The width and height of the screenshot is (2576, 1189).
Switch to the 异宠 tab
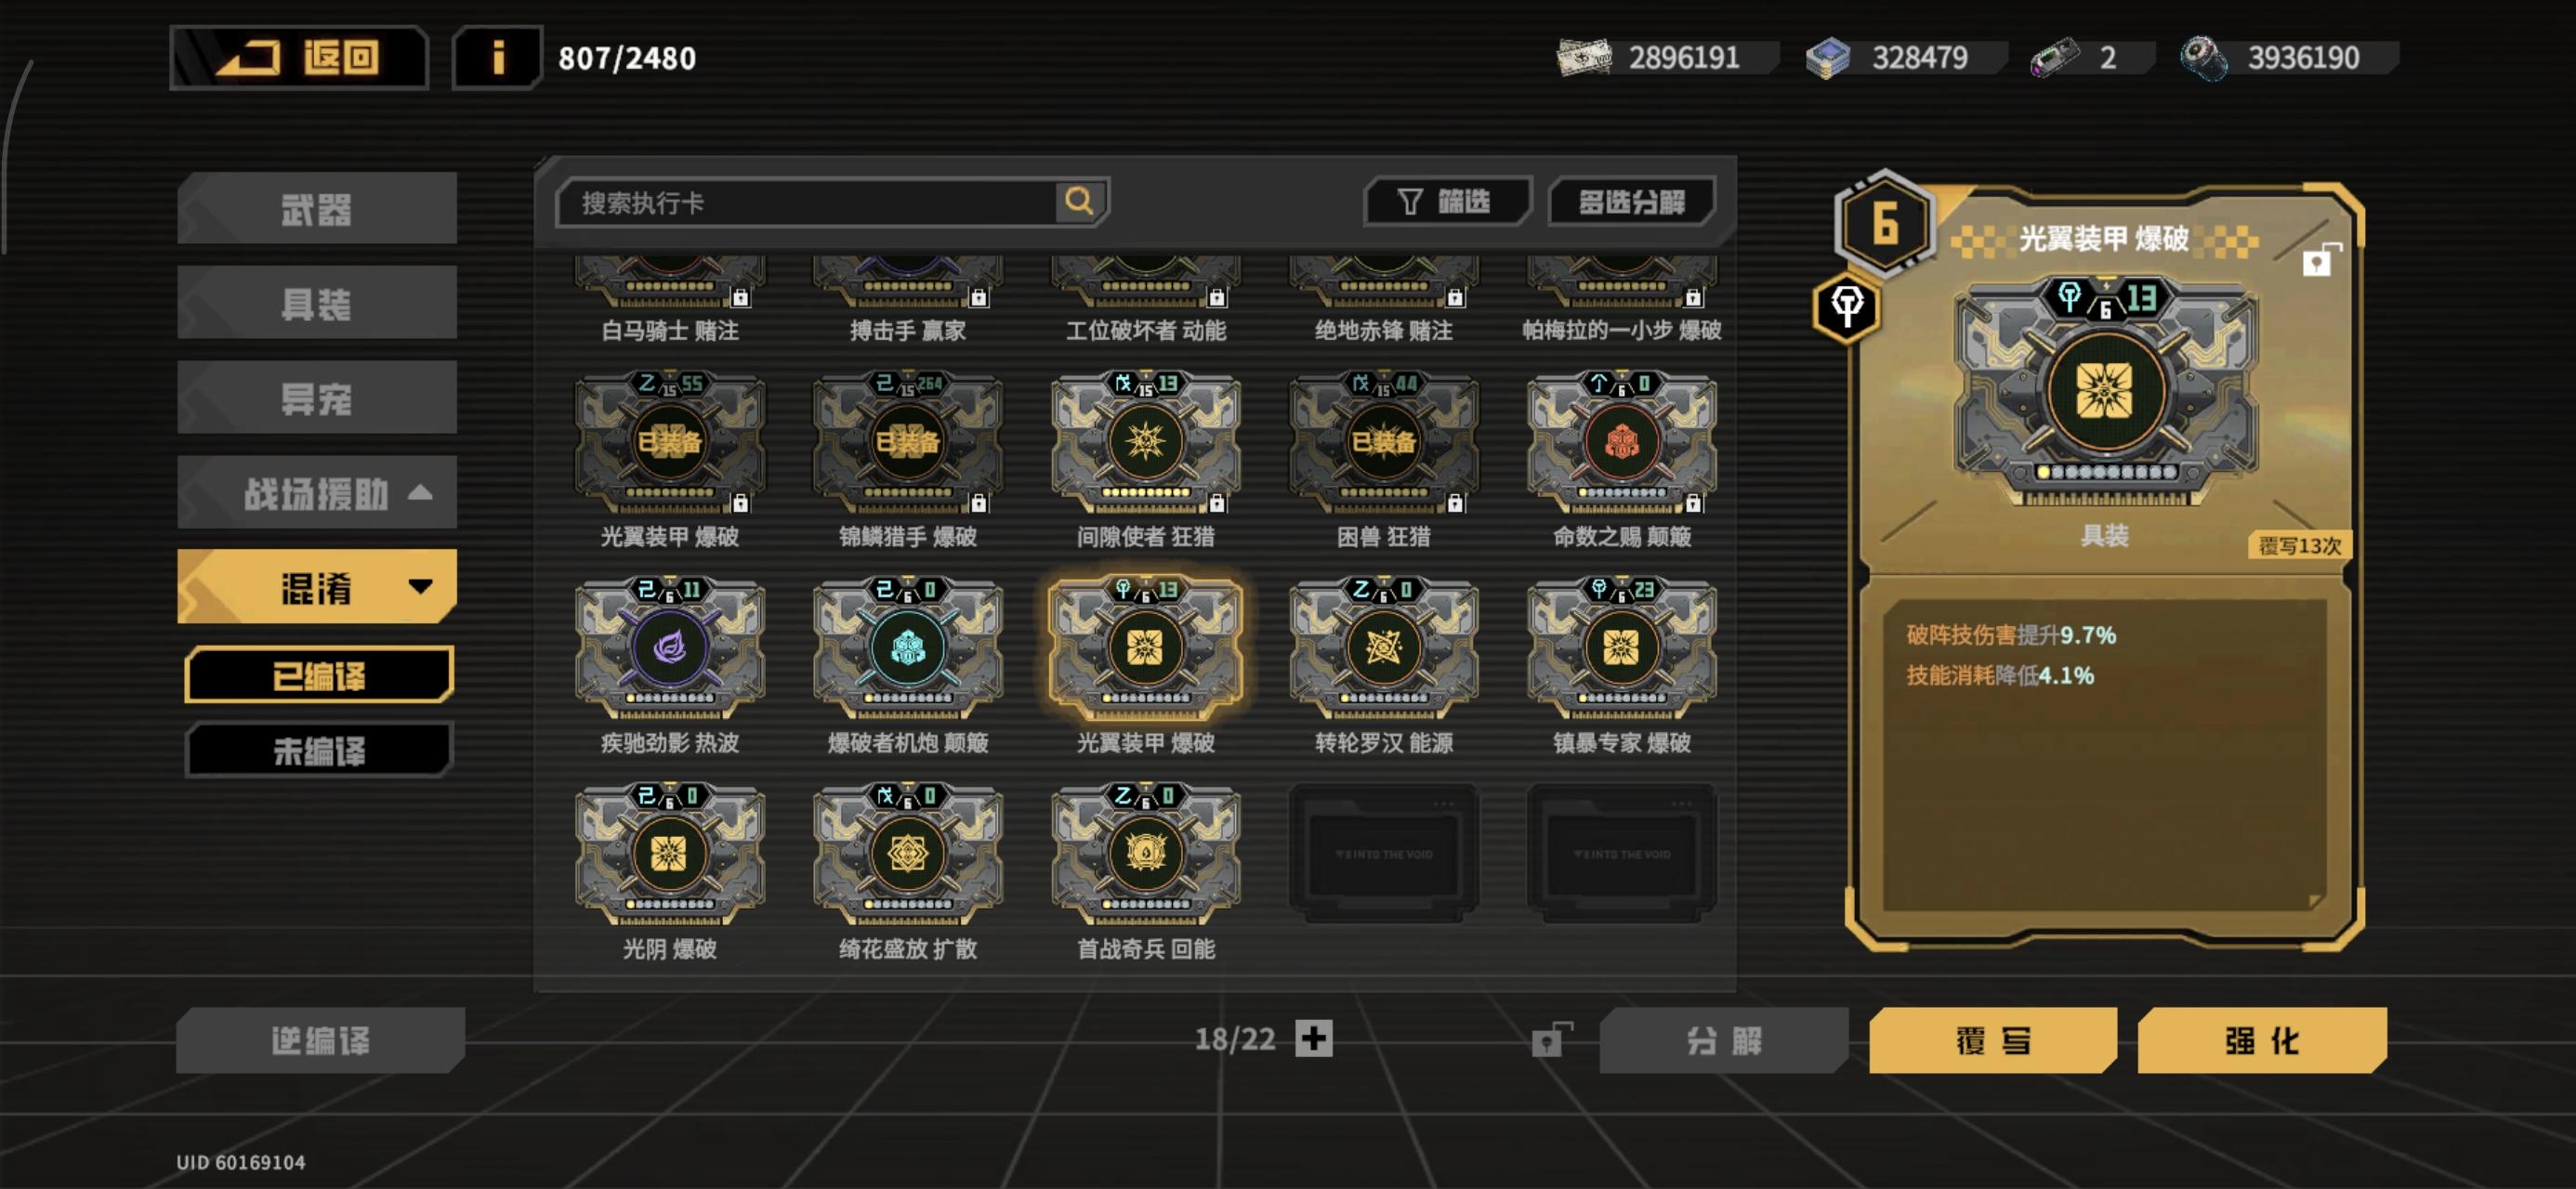pyautogui.click(x=316, y=397)
